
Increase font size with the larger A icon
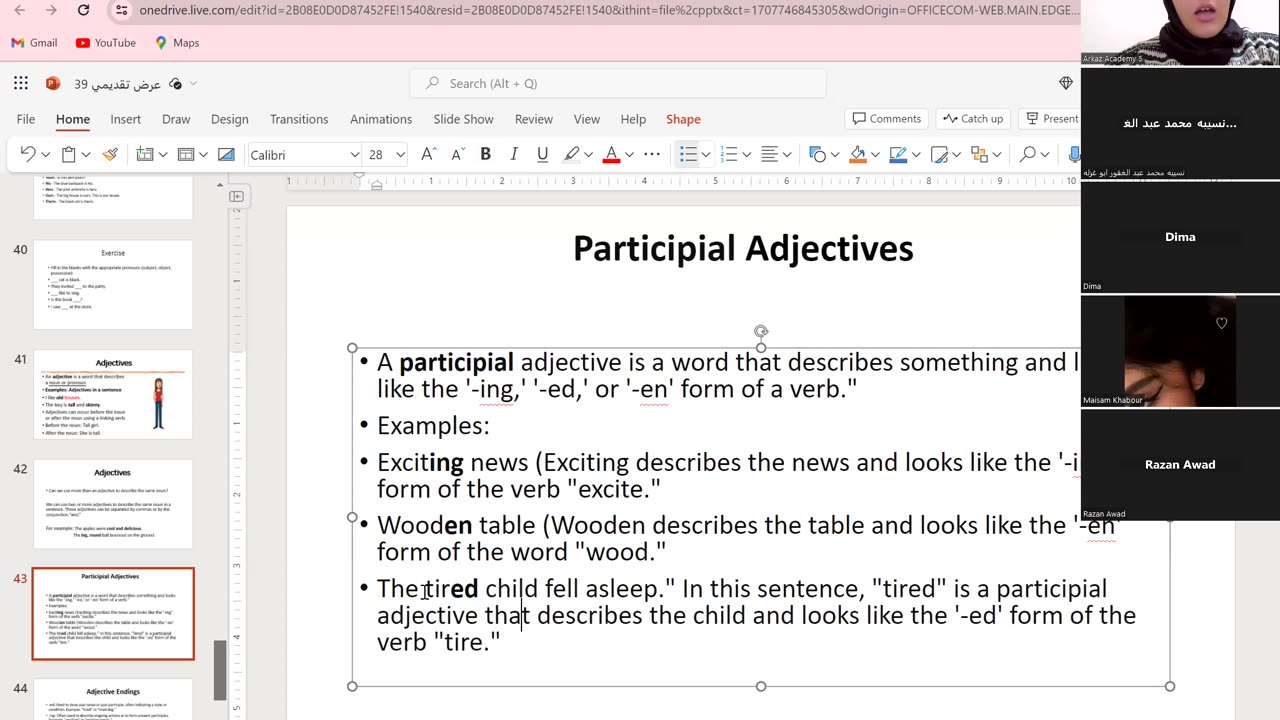428,155
